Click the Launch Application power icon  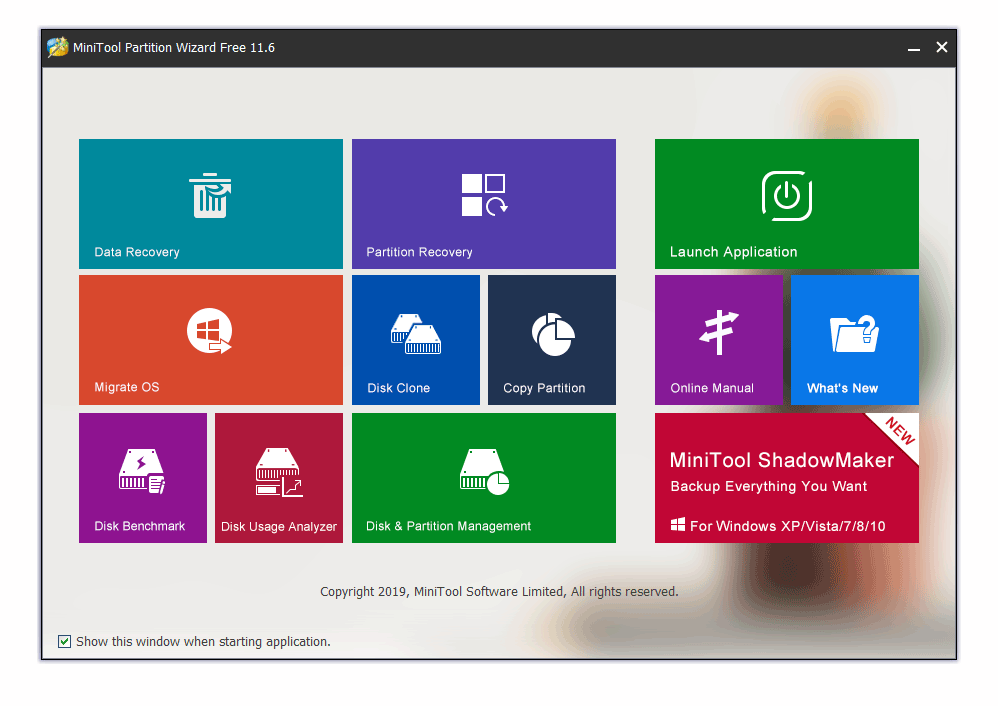(x=786, y=195)
